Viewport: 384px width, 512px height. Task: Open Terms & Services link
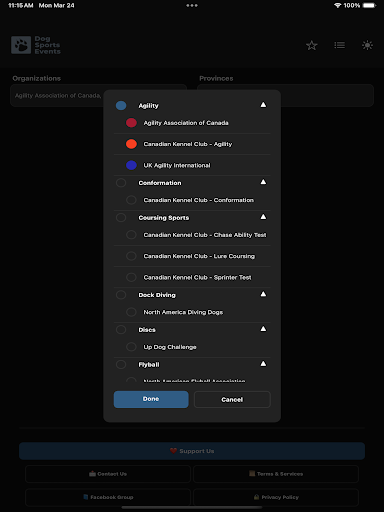point(276,474)
